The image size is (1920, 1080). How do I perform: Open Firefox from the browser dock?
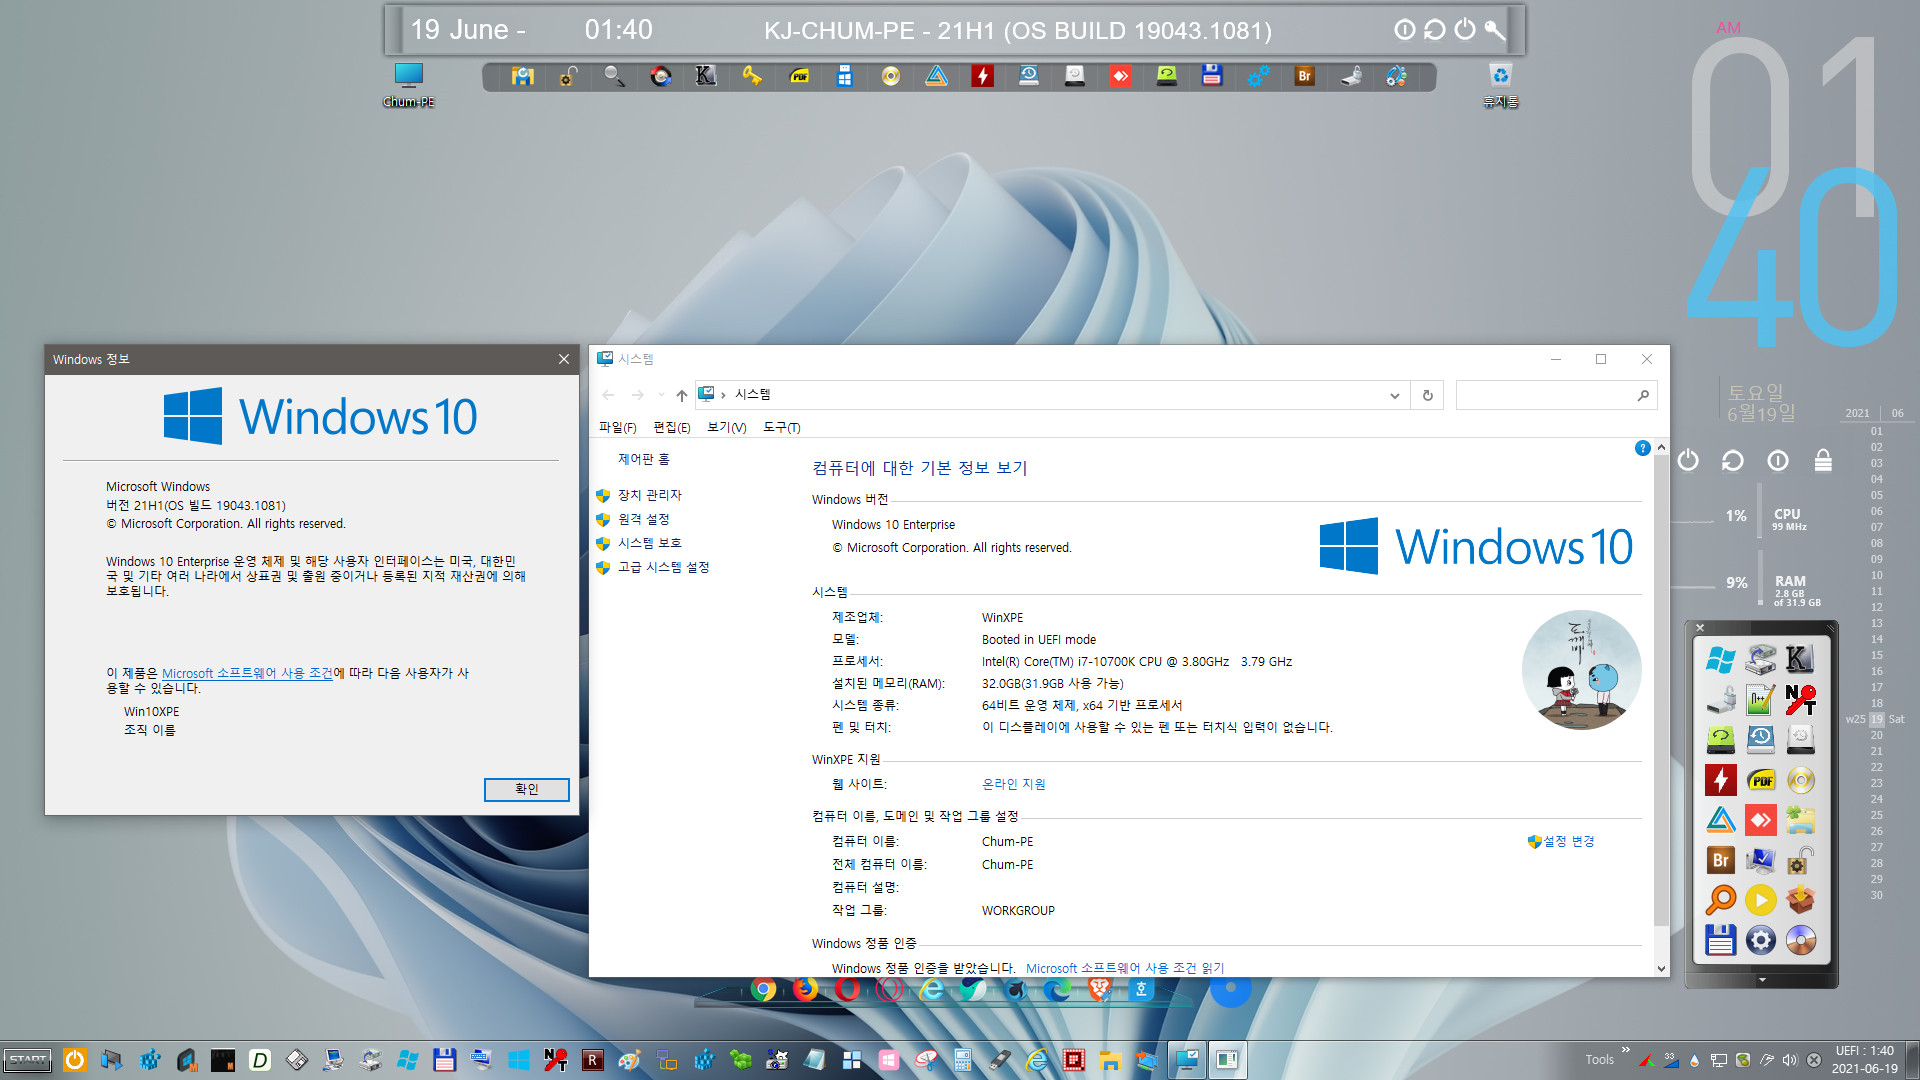(805, 989)
